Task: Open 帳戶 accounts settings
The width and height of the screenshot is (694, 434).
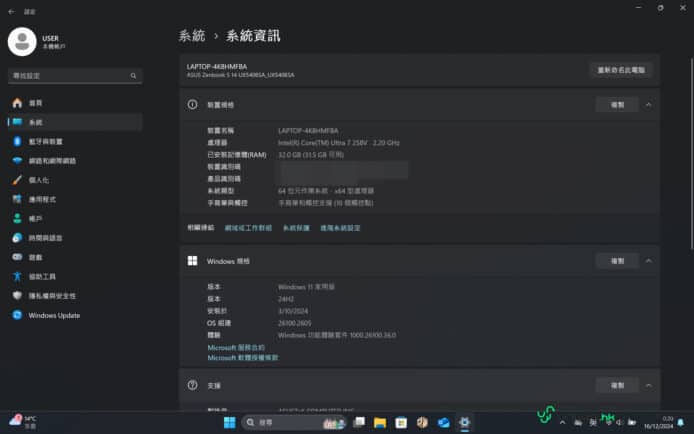Action: point(35,218)
